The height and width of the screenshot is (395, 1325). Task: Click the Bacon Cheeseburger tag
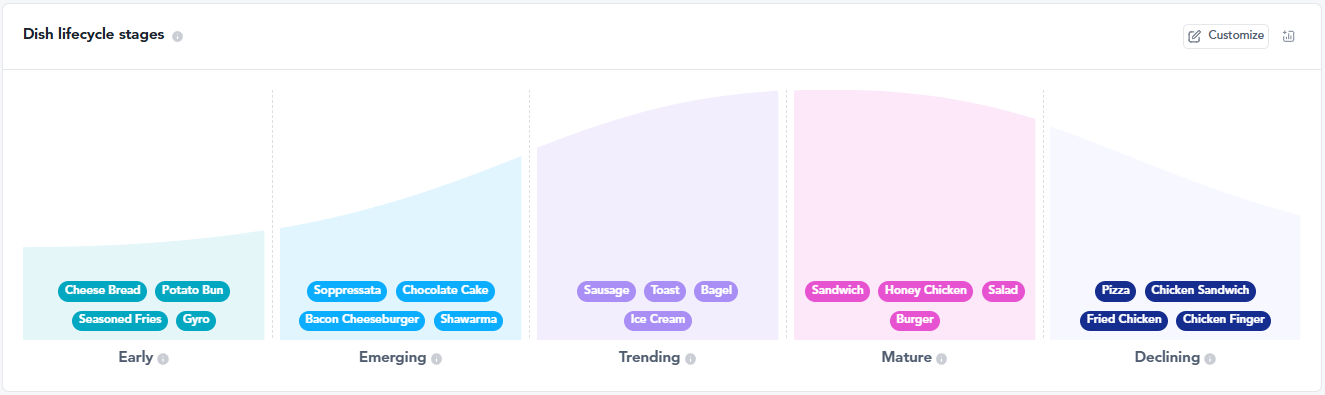click(363, 320)
